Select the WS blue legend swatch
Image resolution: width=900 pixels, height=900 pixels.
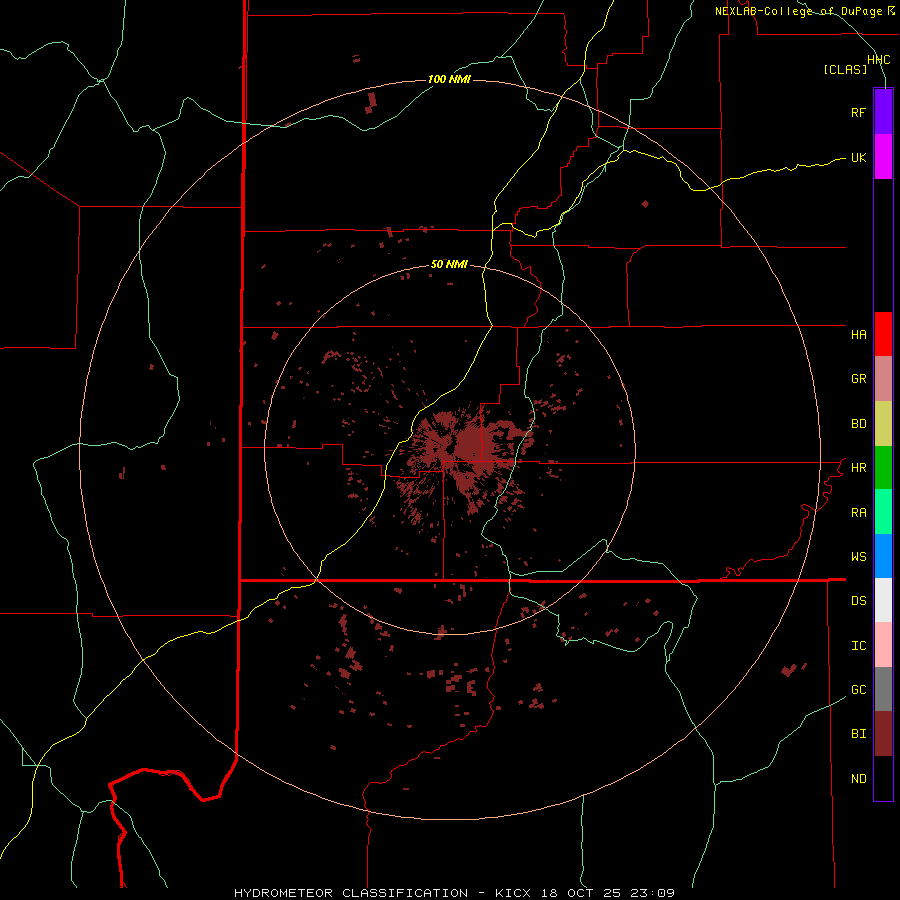tap(883, 556)
